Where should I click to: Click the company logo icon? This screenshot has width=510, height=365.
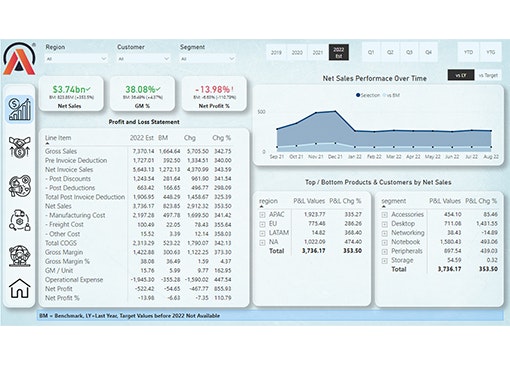19,58
